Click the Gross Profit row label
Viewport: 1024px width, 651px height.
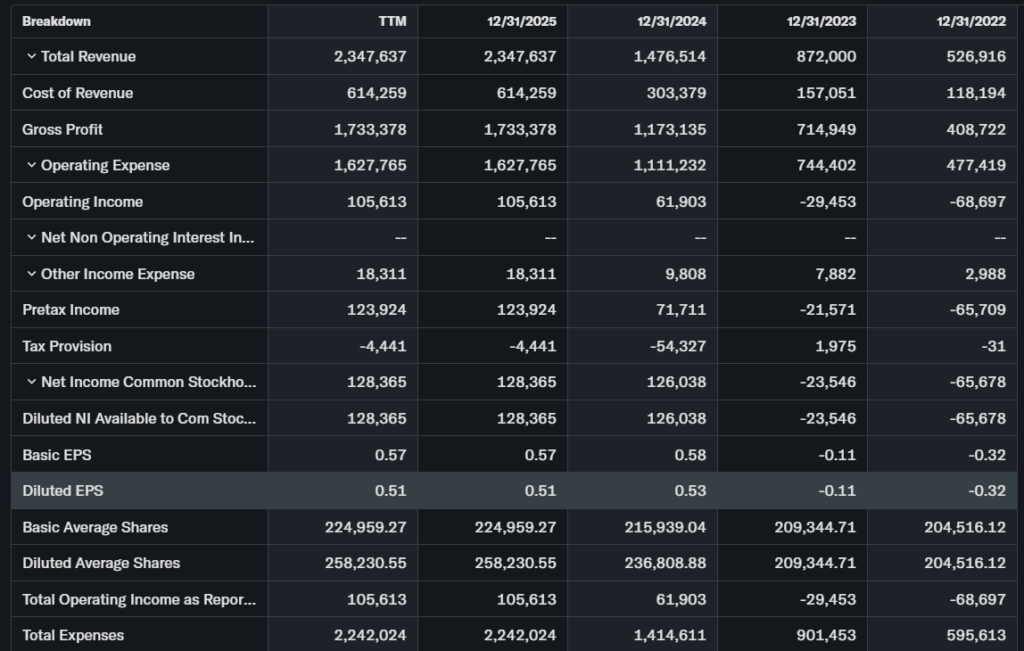[x=63, y=129]
